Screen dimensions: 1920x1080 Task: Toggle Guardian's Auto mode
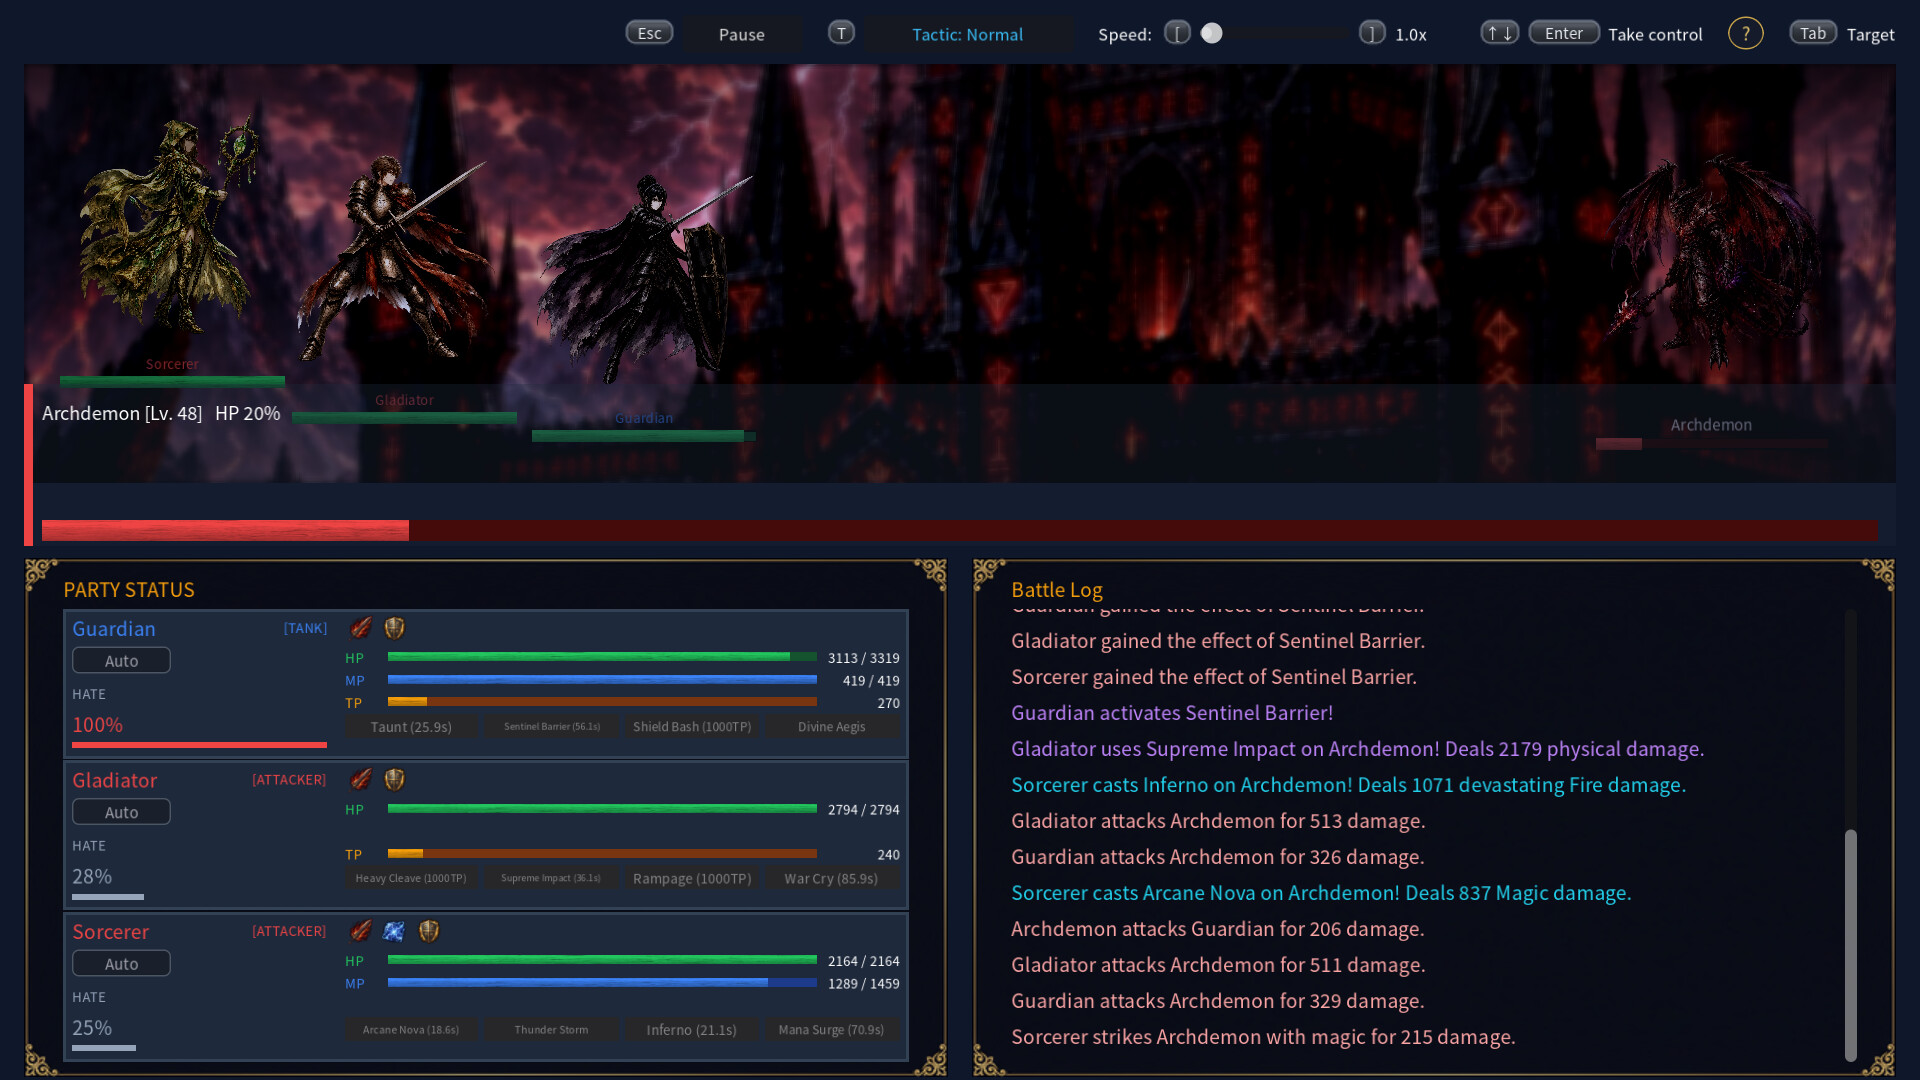pyautogui.click(x=121, y=660)
